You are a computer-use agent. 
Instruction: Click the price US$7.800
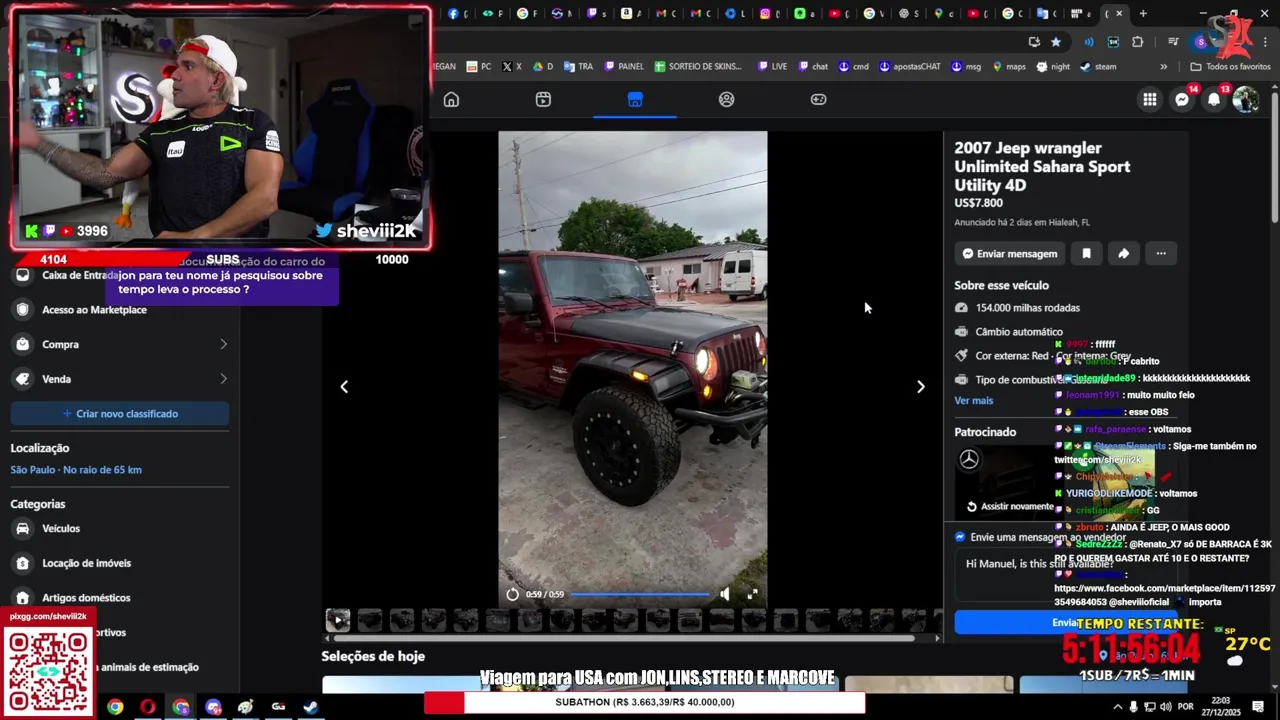point(978,203)
